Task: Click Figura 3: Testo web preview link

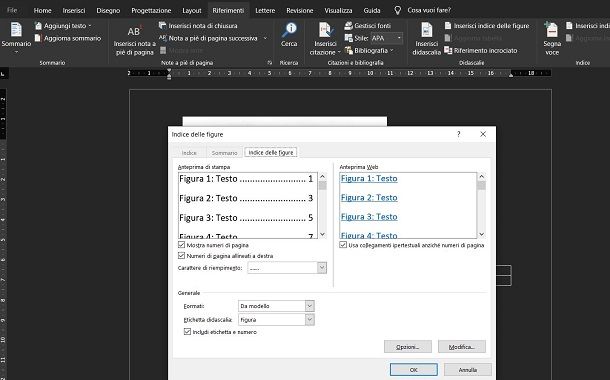Action: [x=369, y=217]
